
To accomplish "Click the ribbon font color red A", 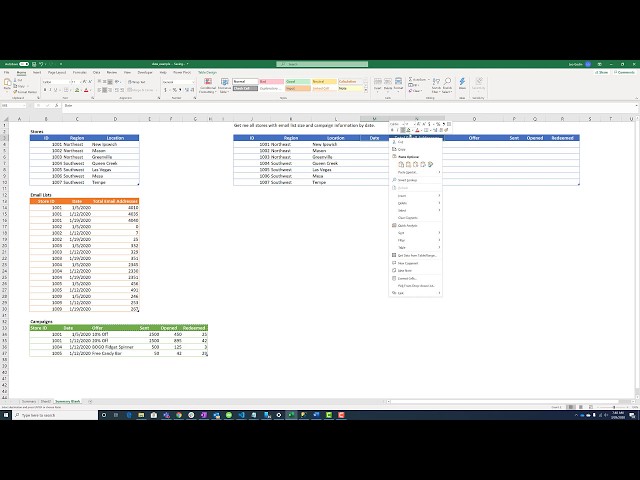I will pyautogui.click(x=86, y=90).
